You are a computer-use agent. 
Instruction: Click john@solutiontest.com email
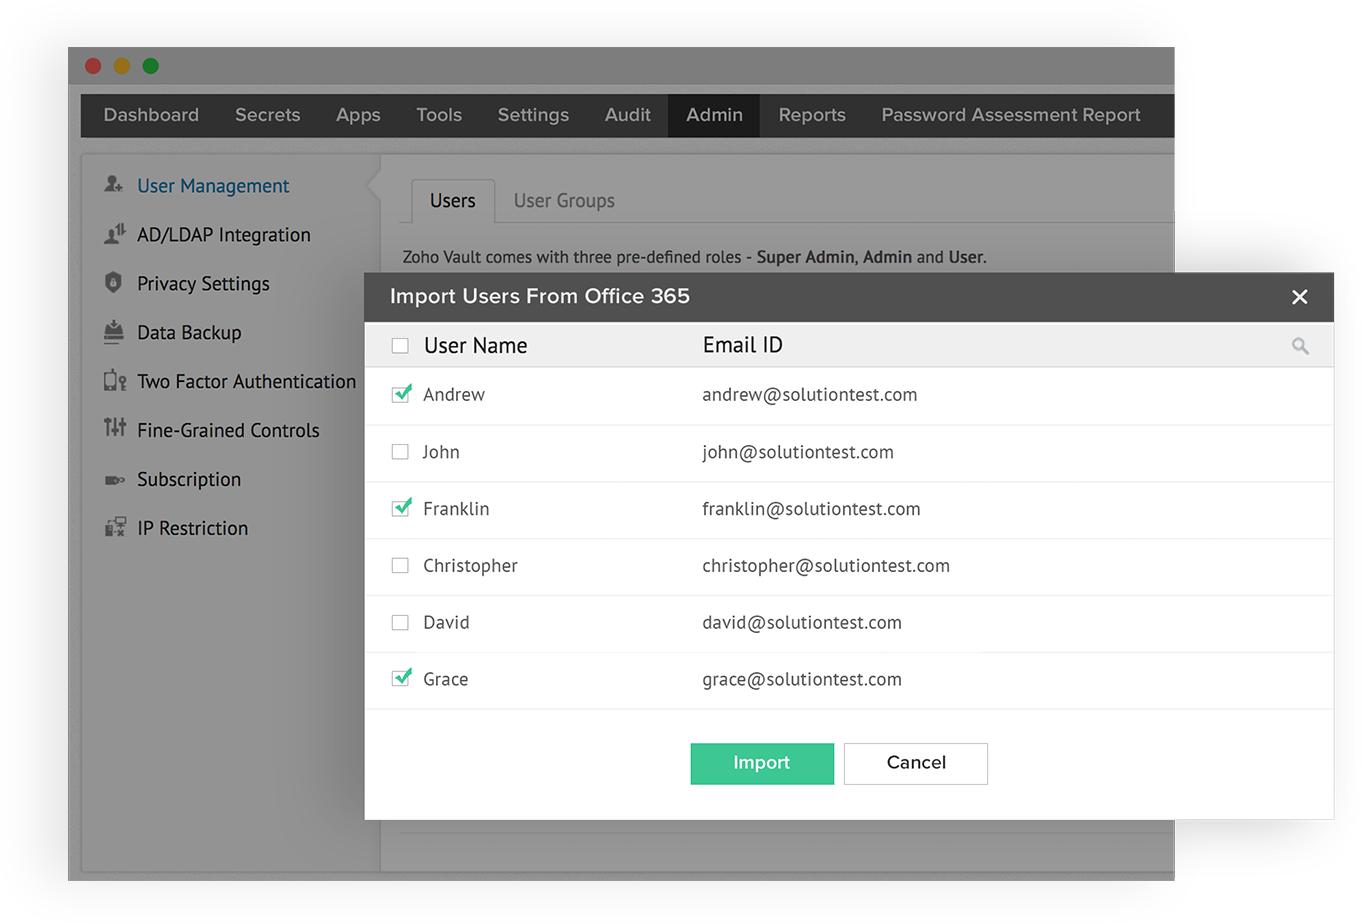pyautogui.click(x=797, y=452)
